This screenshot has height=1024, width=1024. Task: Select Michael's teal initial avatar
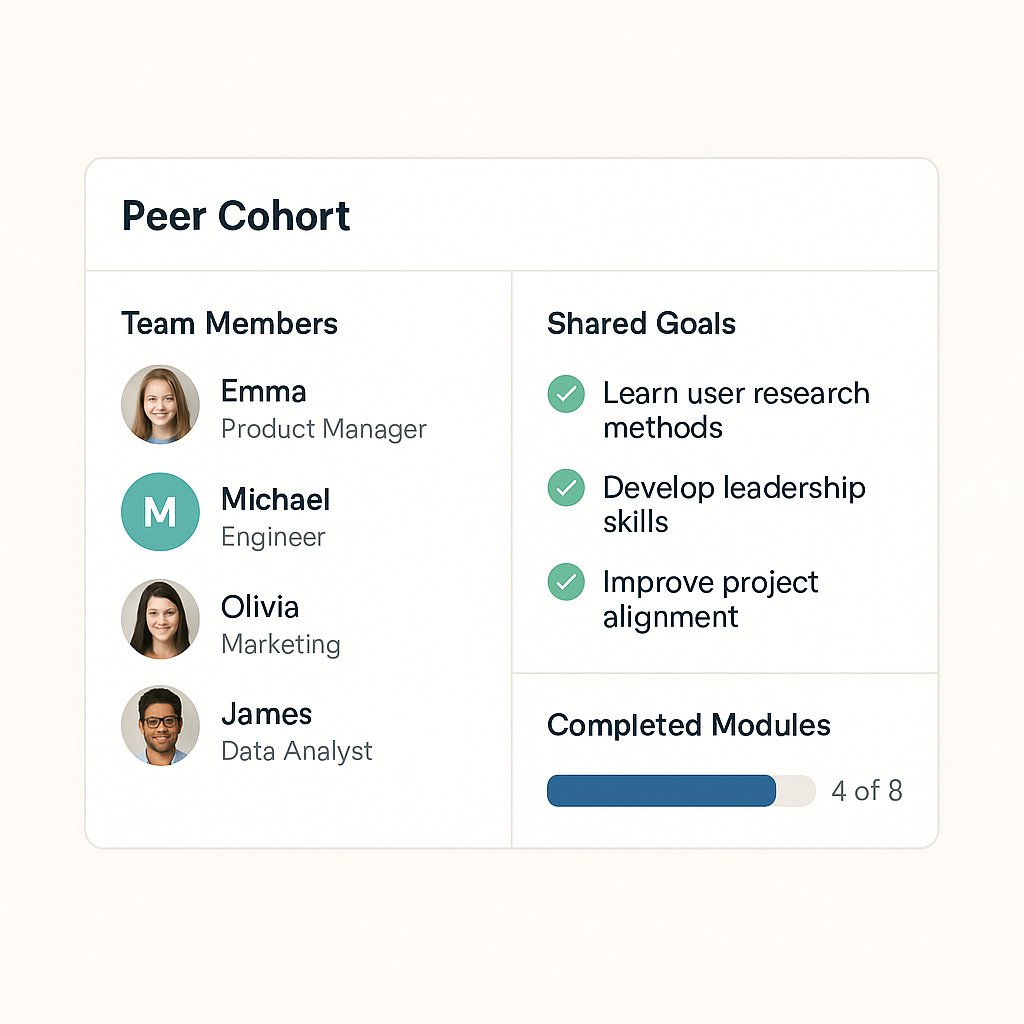click(160, 512)
